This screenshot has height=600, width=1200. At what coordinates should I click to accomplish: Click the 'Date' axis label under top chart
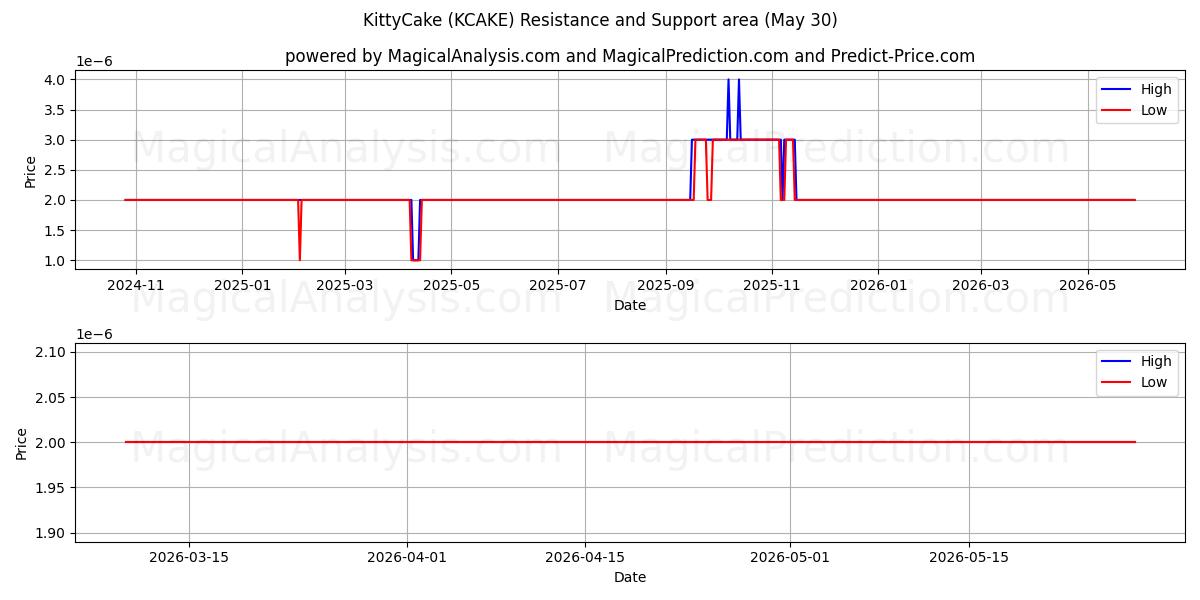(630, 305)
